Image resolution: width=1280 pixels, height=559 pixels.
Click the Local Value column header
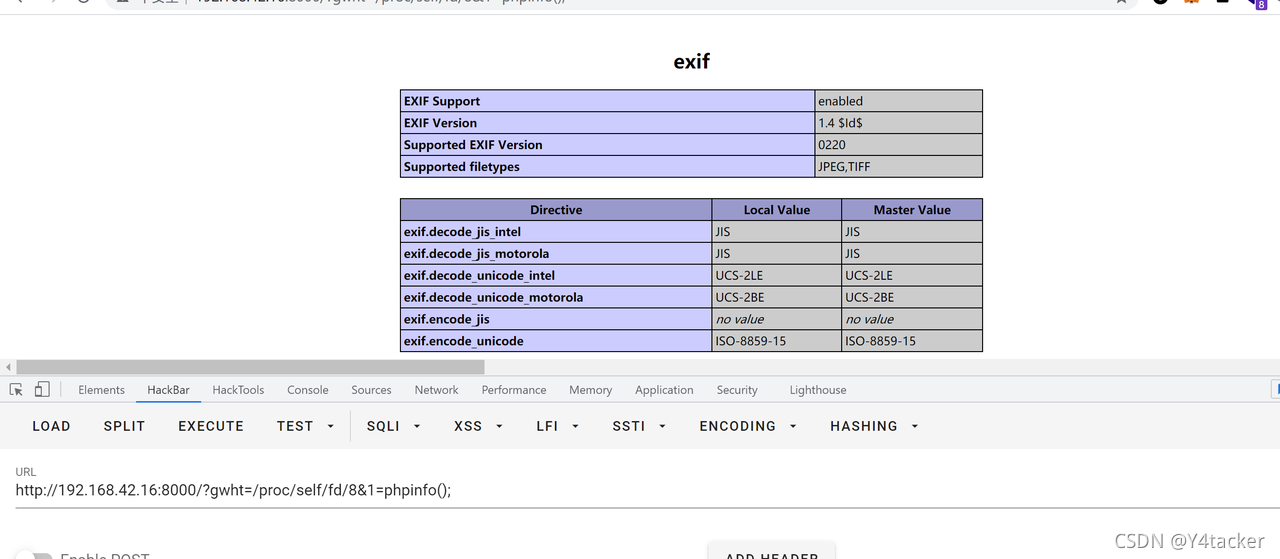(x=777, y=210)
